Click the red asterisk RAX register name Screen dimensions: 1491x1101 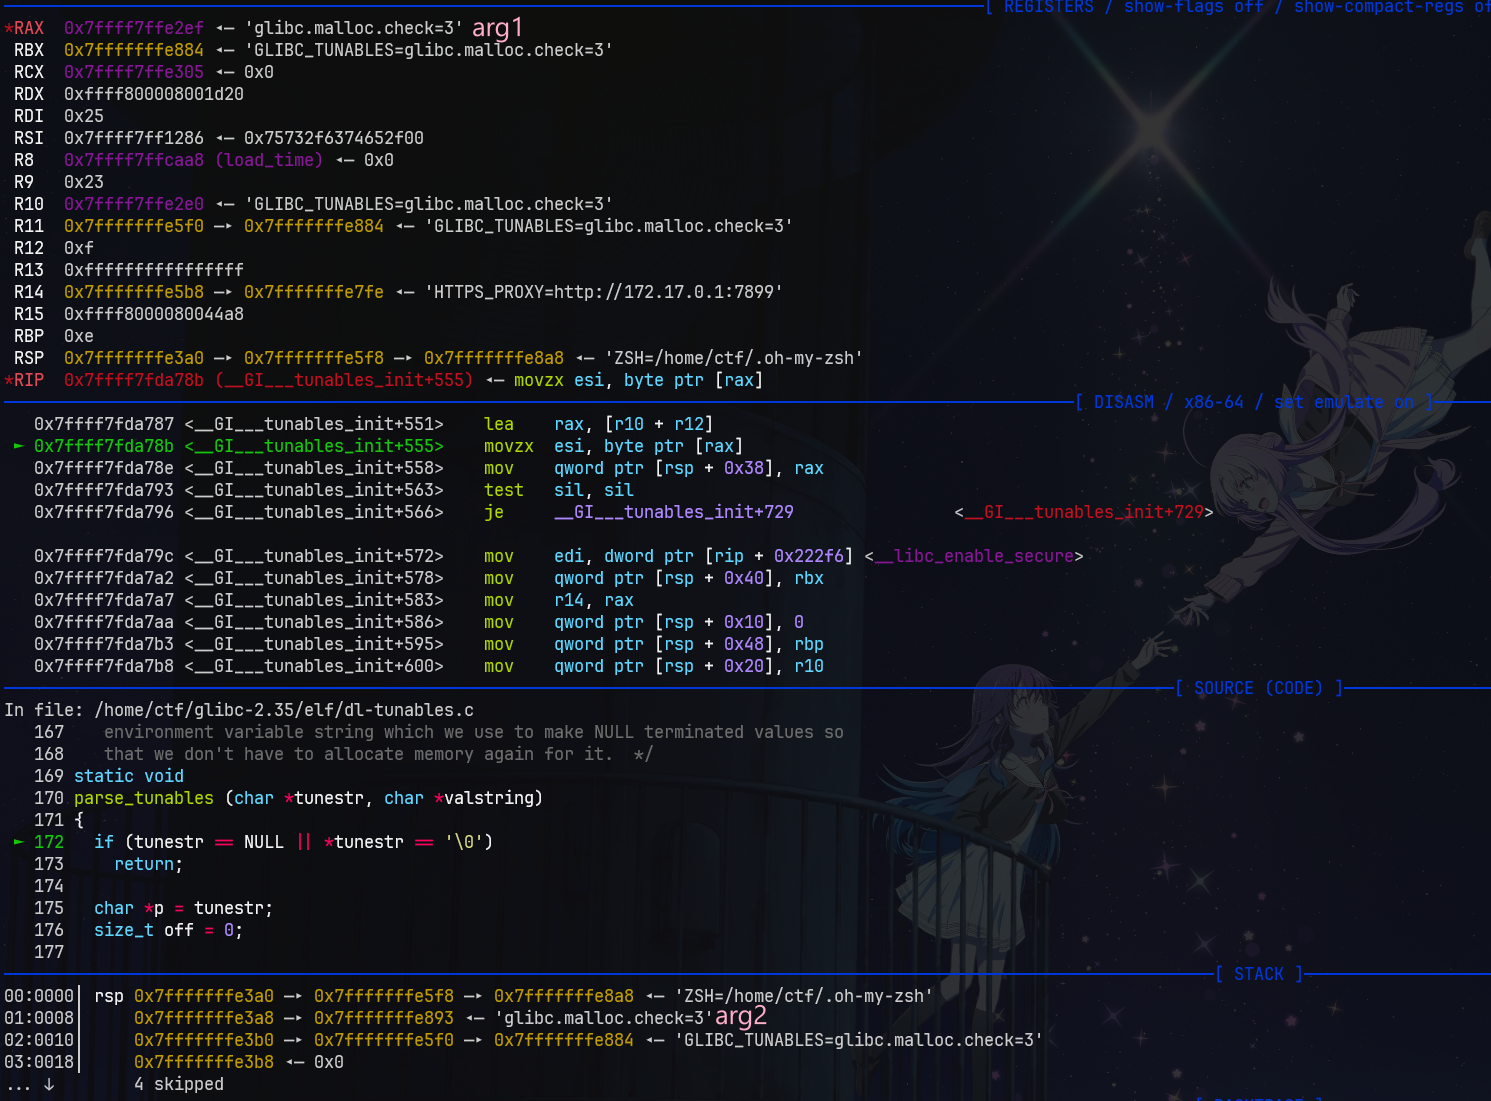tap(25, 28)
